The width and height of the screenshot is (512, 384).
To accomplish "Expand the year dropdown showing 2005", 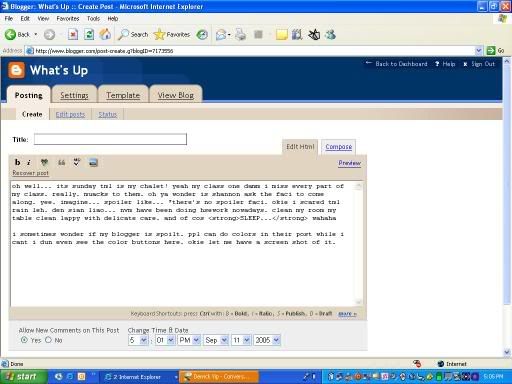I will pyautogui.click(x=267, y=340).
